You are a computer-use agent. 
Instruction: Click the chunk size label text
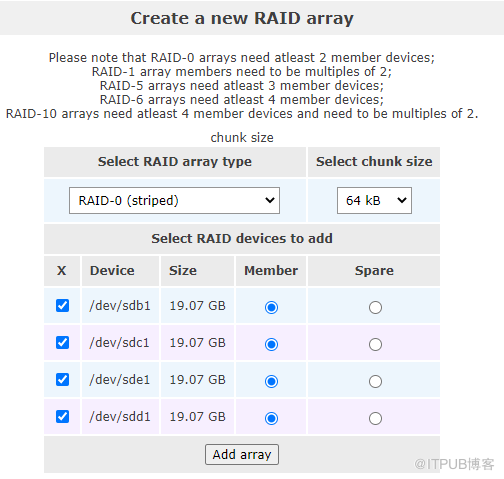pos(242,138)
